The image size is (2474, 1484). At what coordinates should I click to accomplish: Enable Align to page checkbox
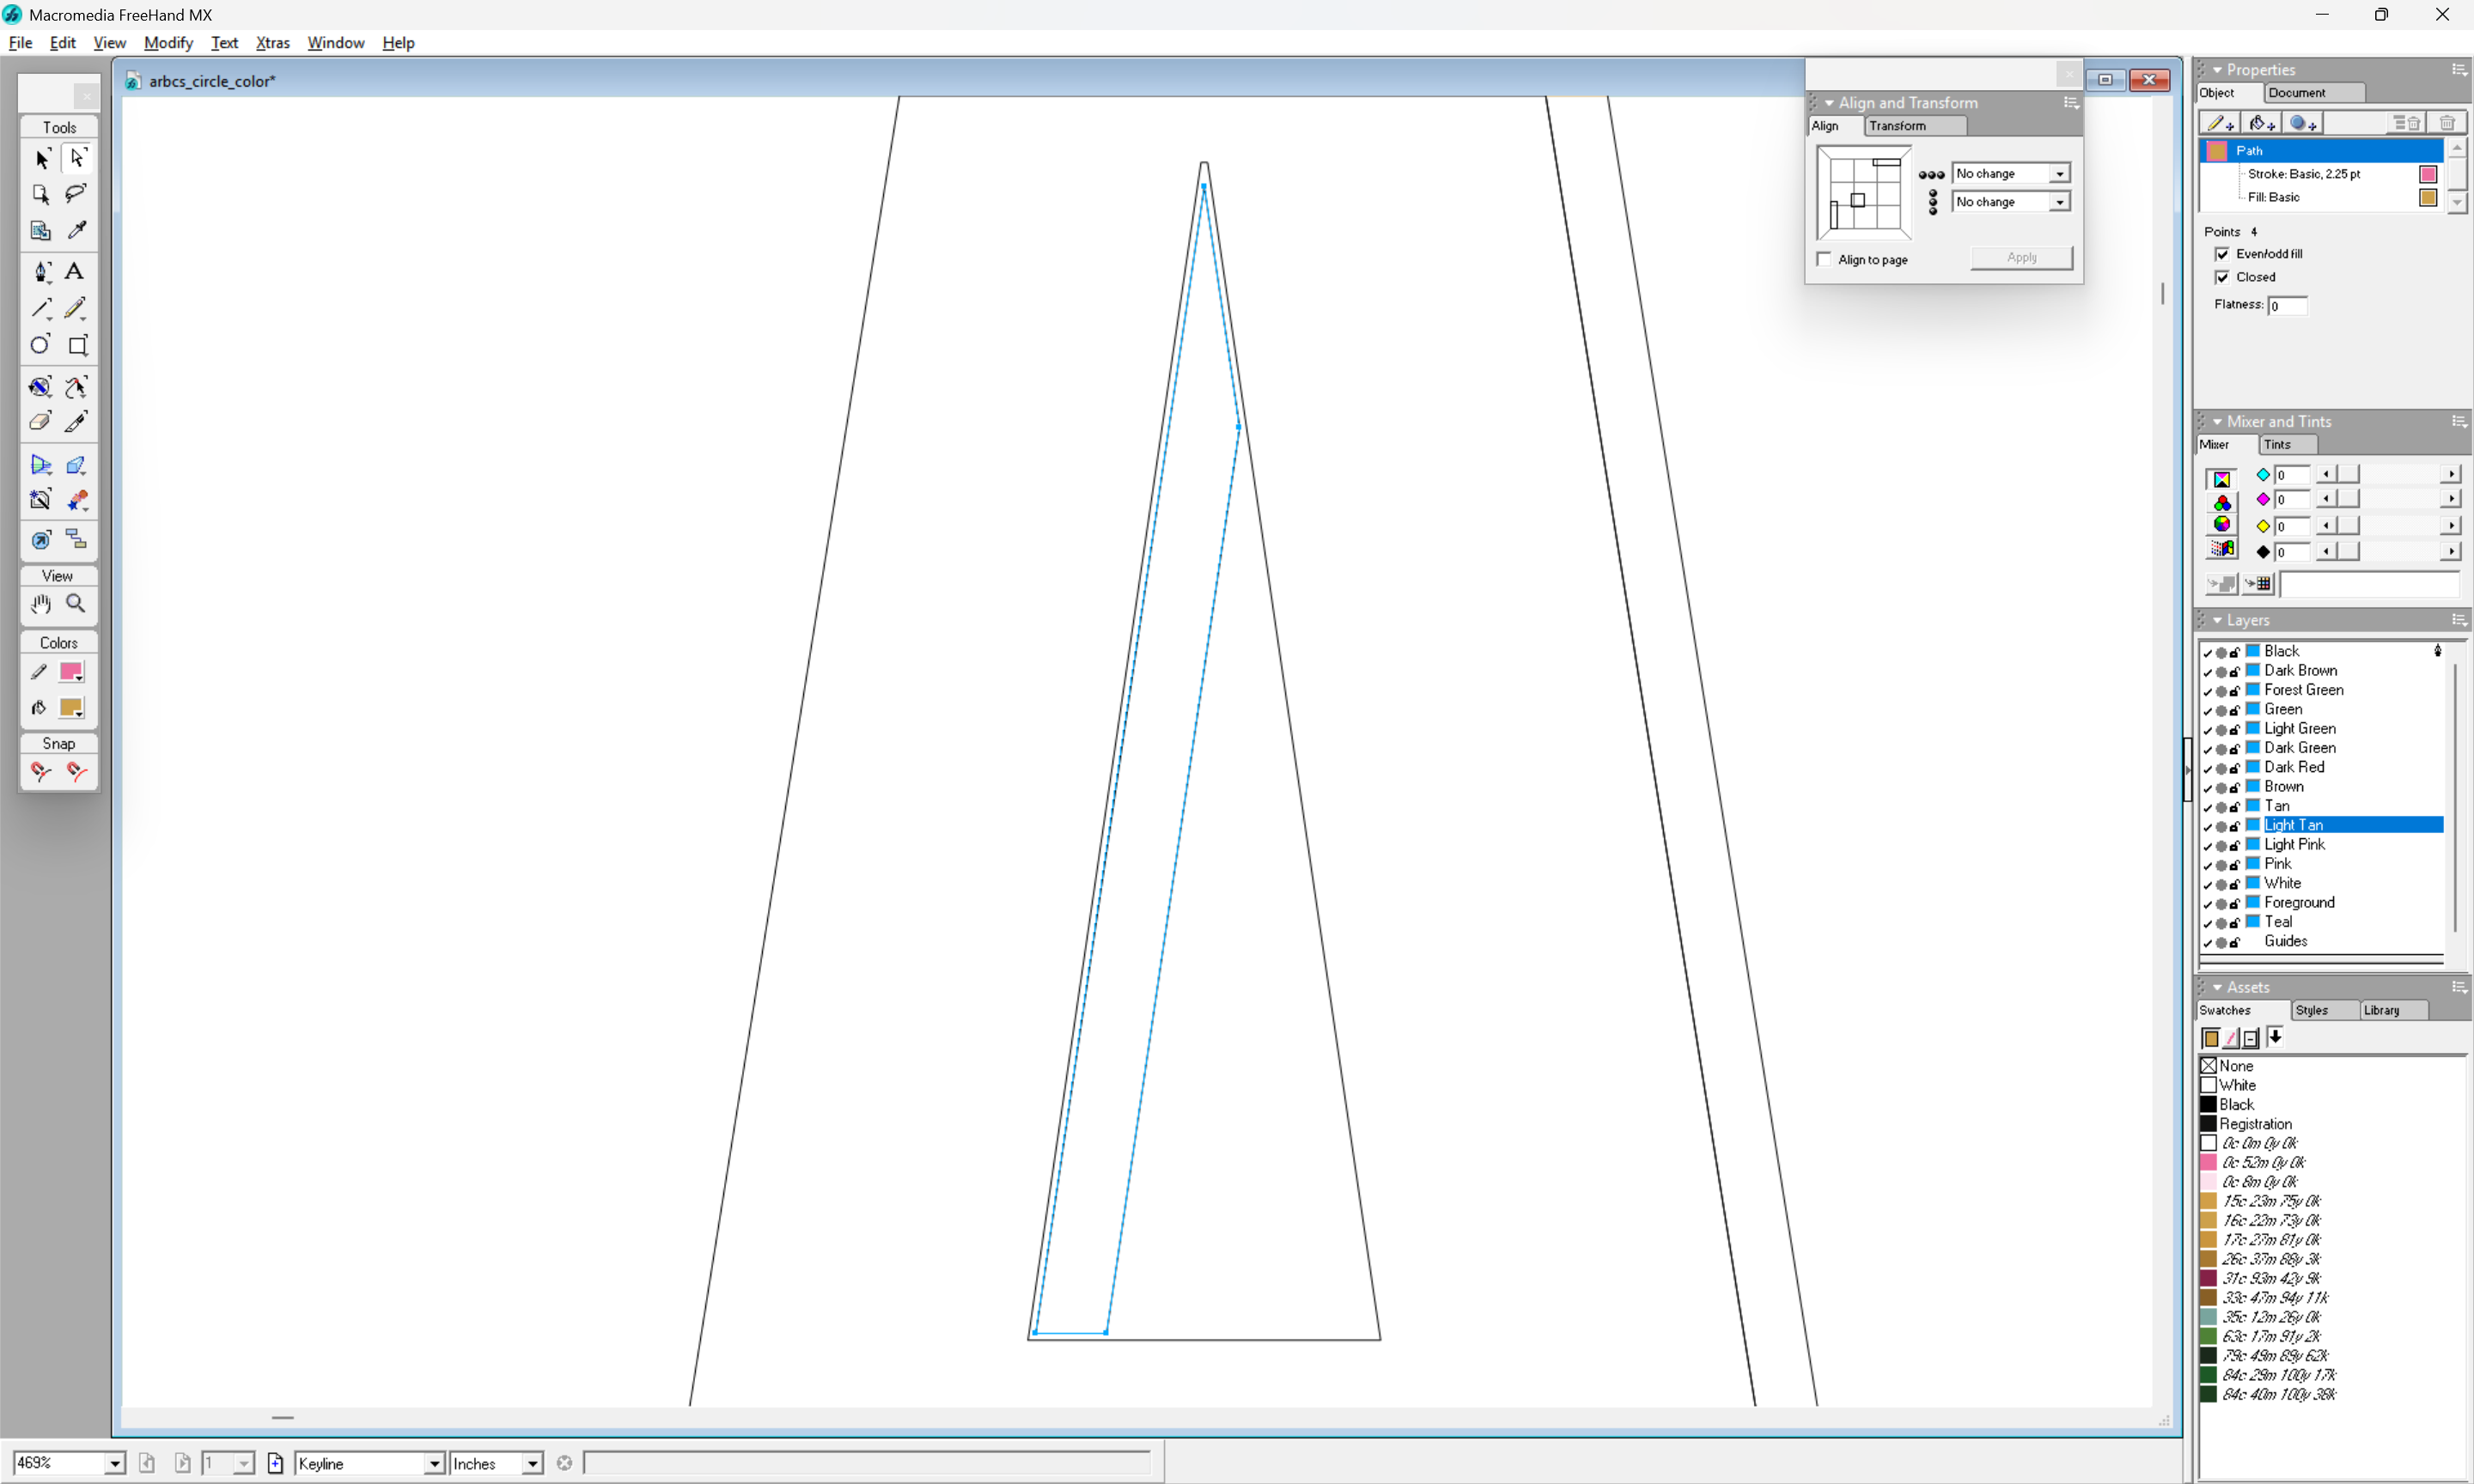tap(1825, 259)
